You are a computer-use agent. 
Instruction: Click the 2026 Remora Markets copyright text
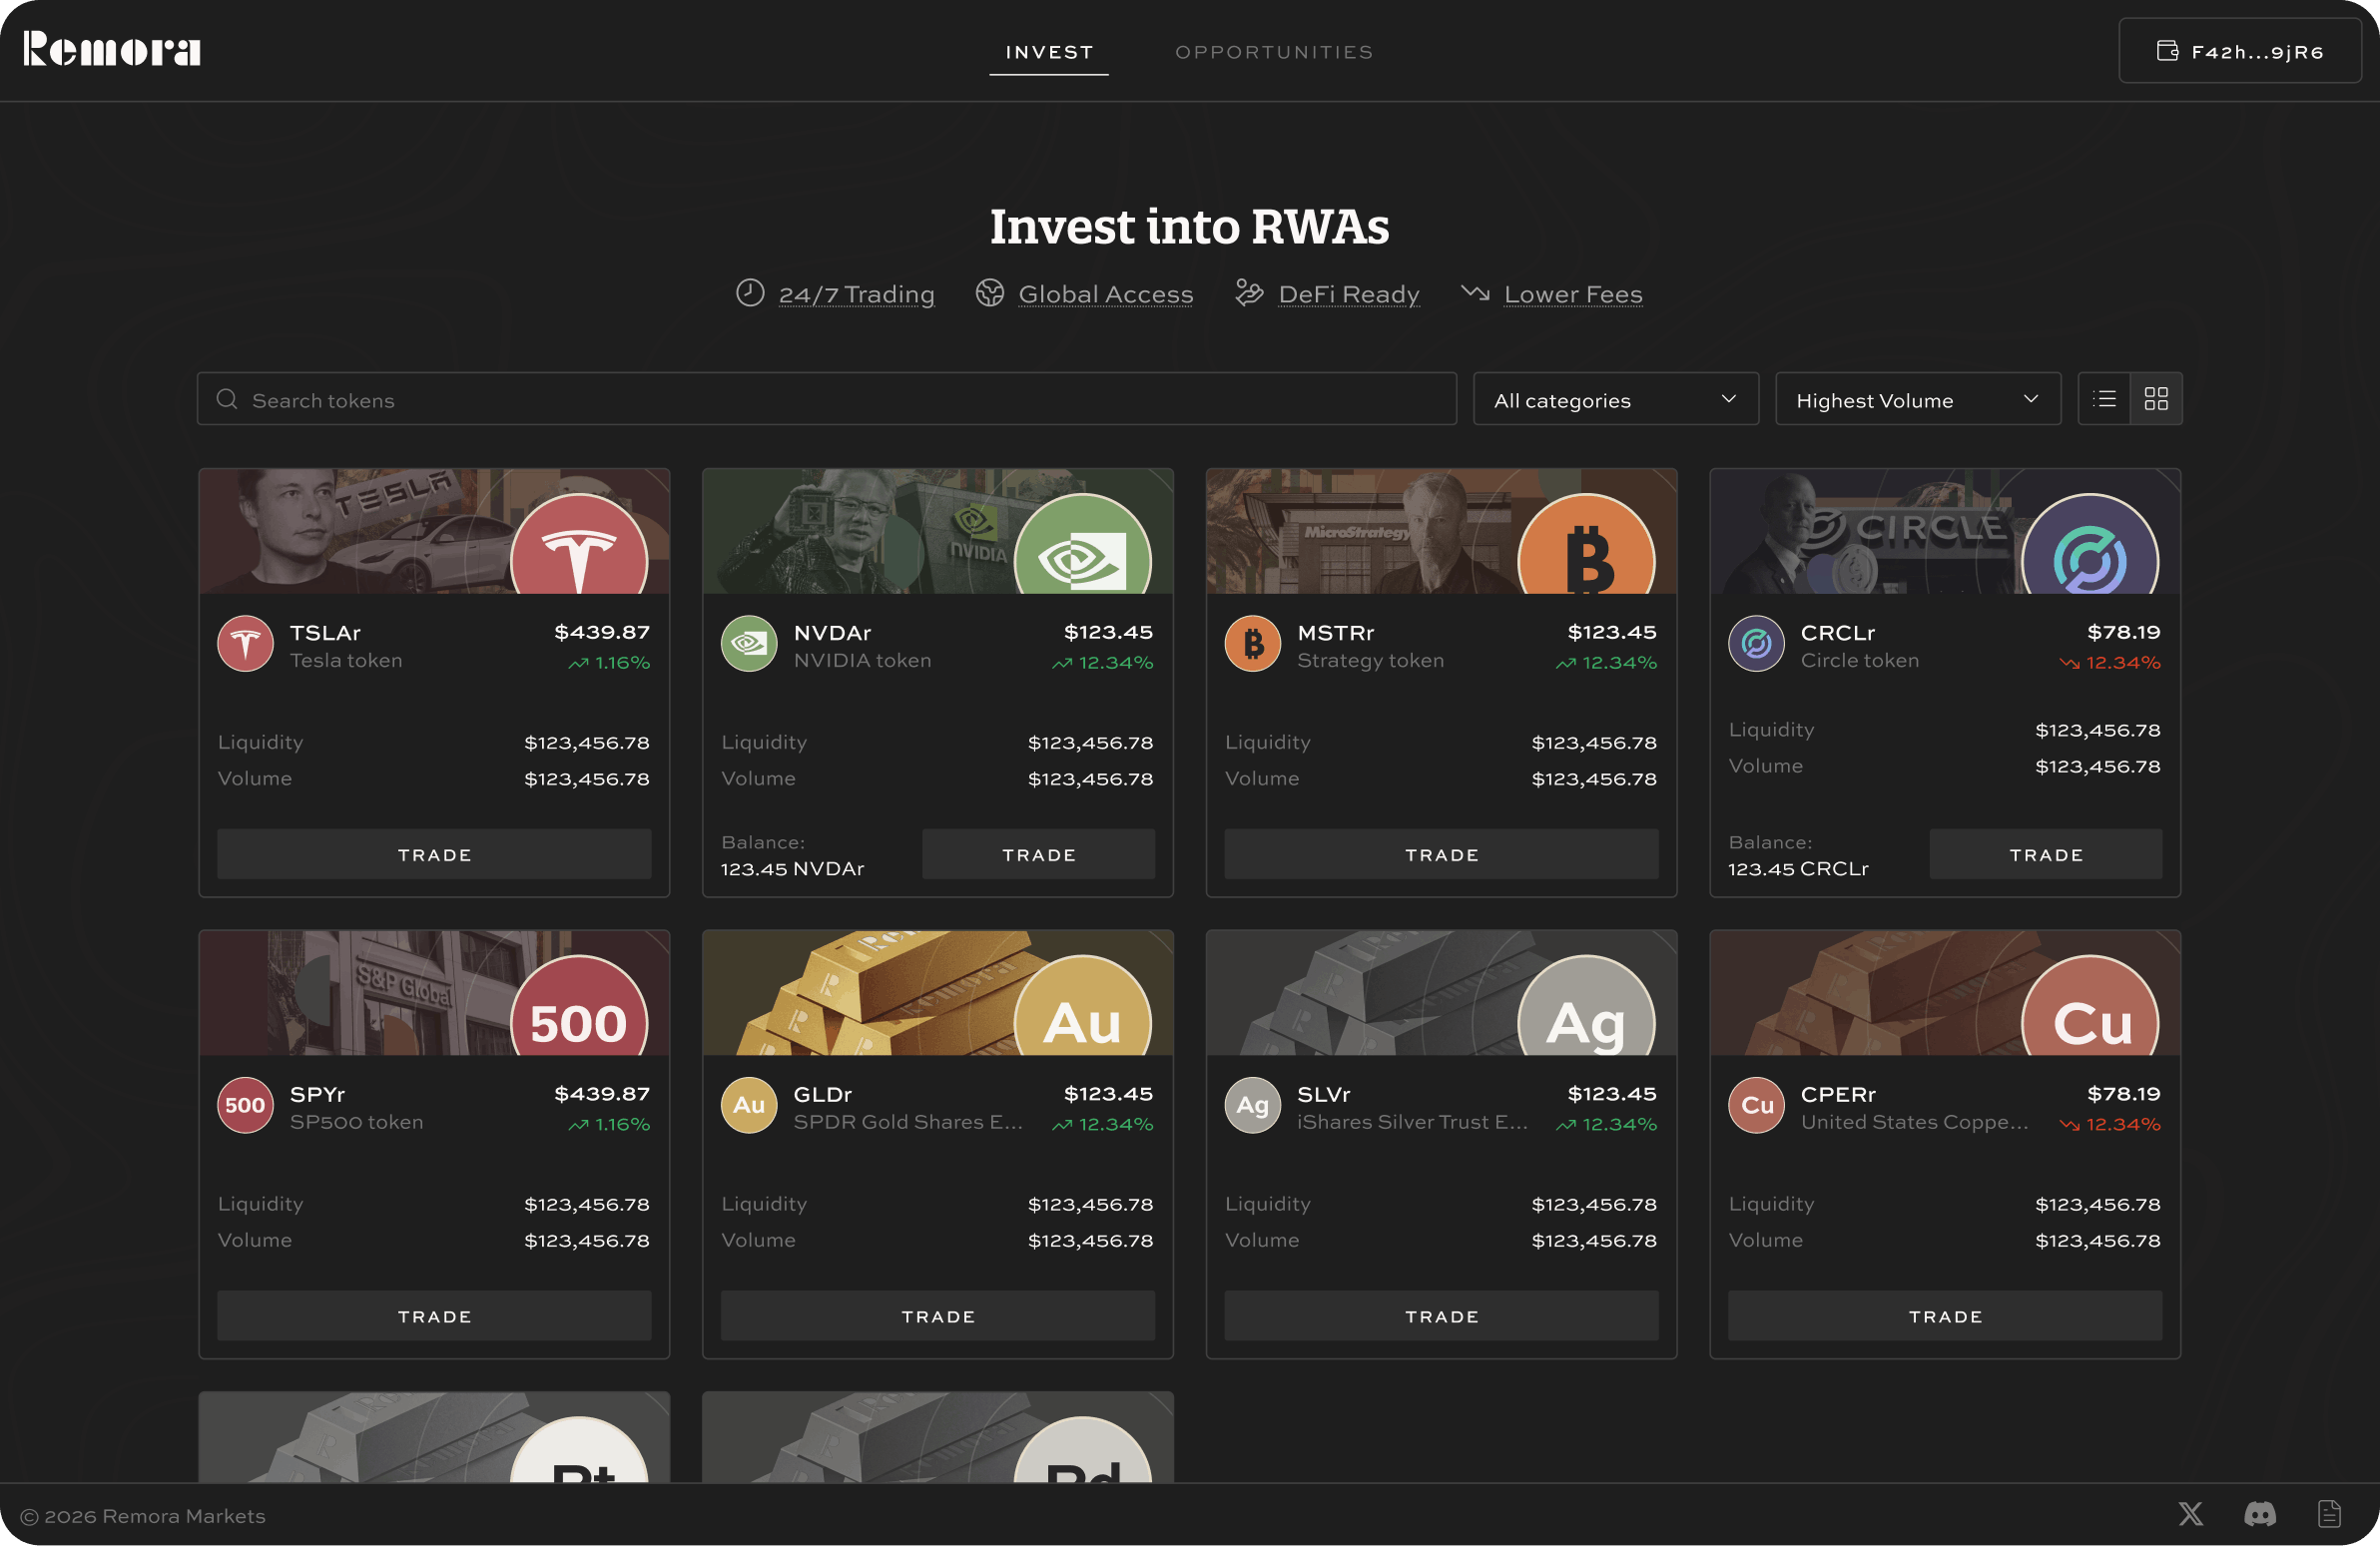click(x=143, y=1516)
